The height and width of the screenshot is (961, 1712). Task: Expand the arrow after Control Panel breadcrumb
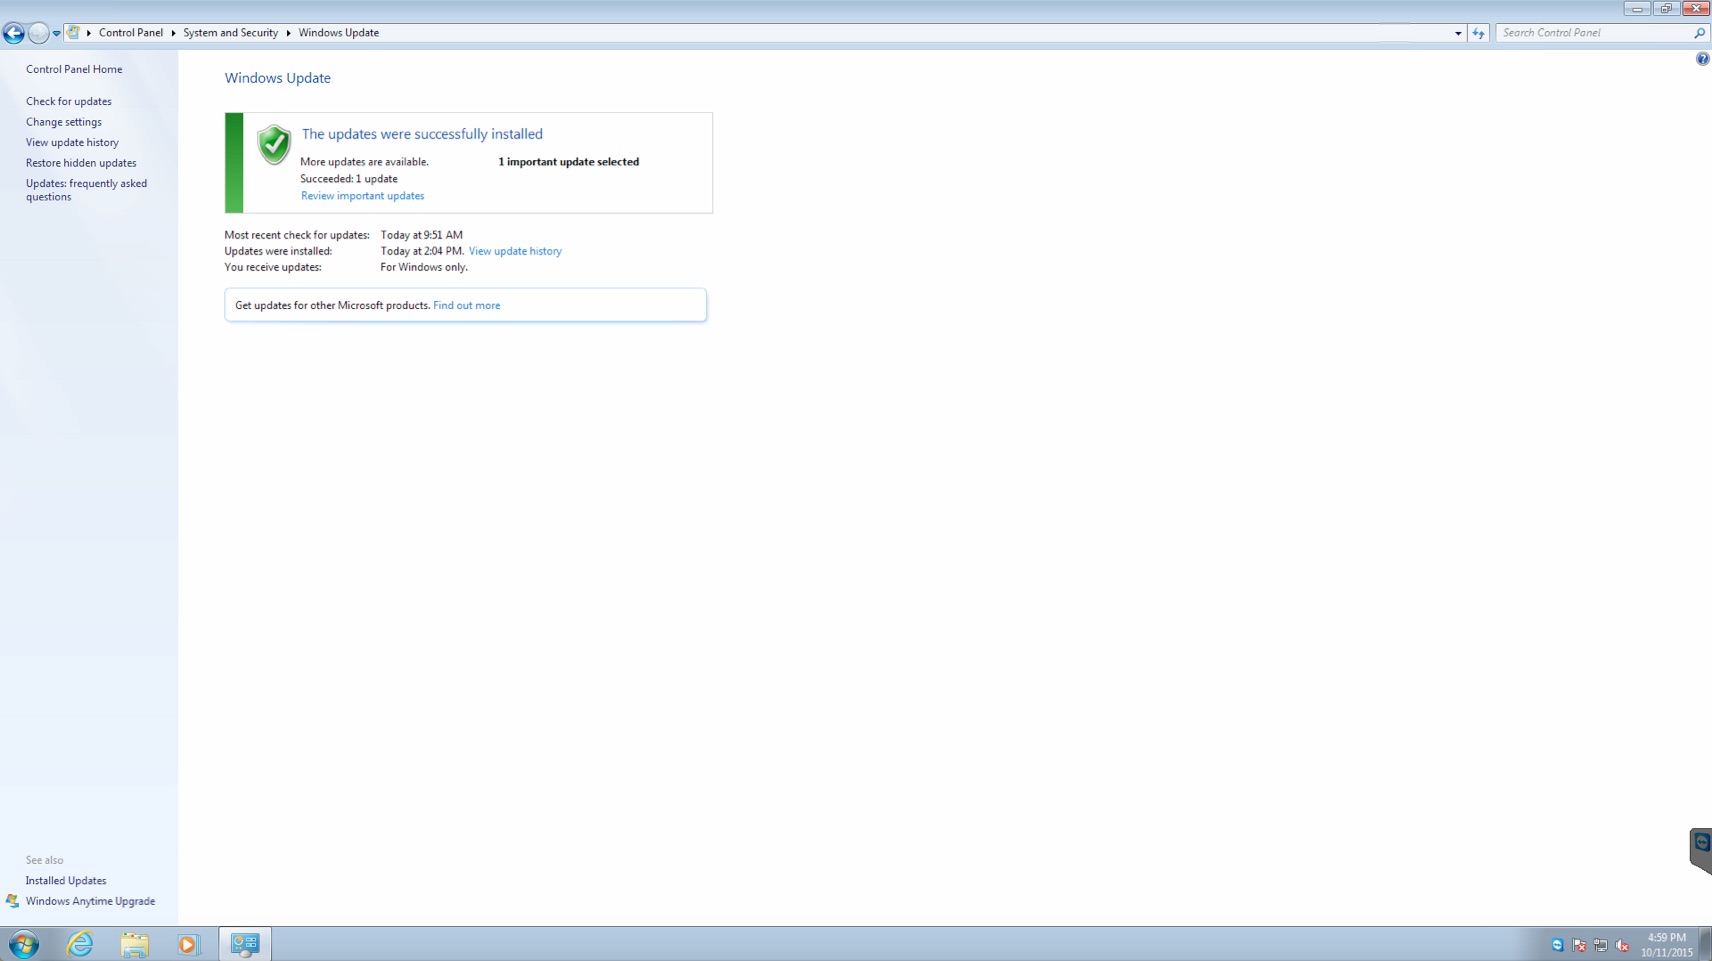point(173,33)
